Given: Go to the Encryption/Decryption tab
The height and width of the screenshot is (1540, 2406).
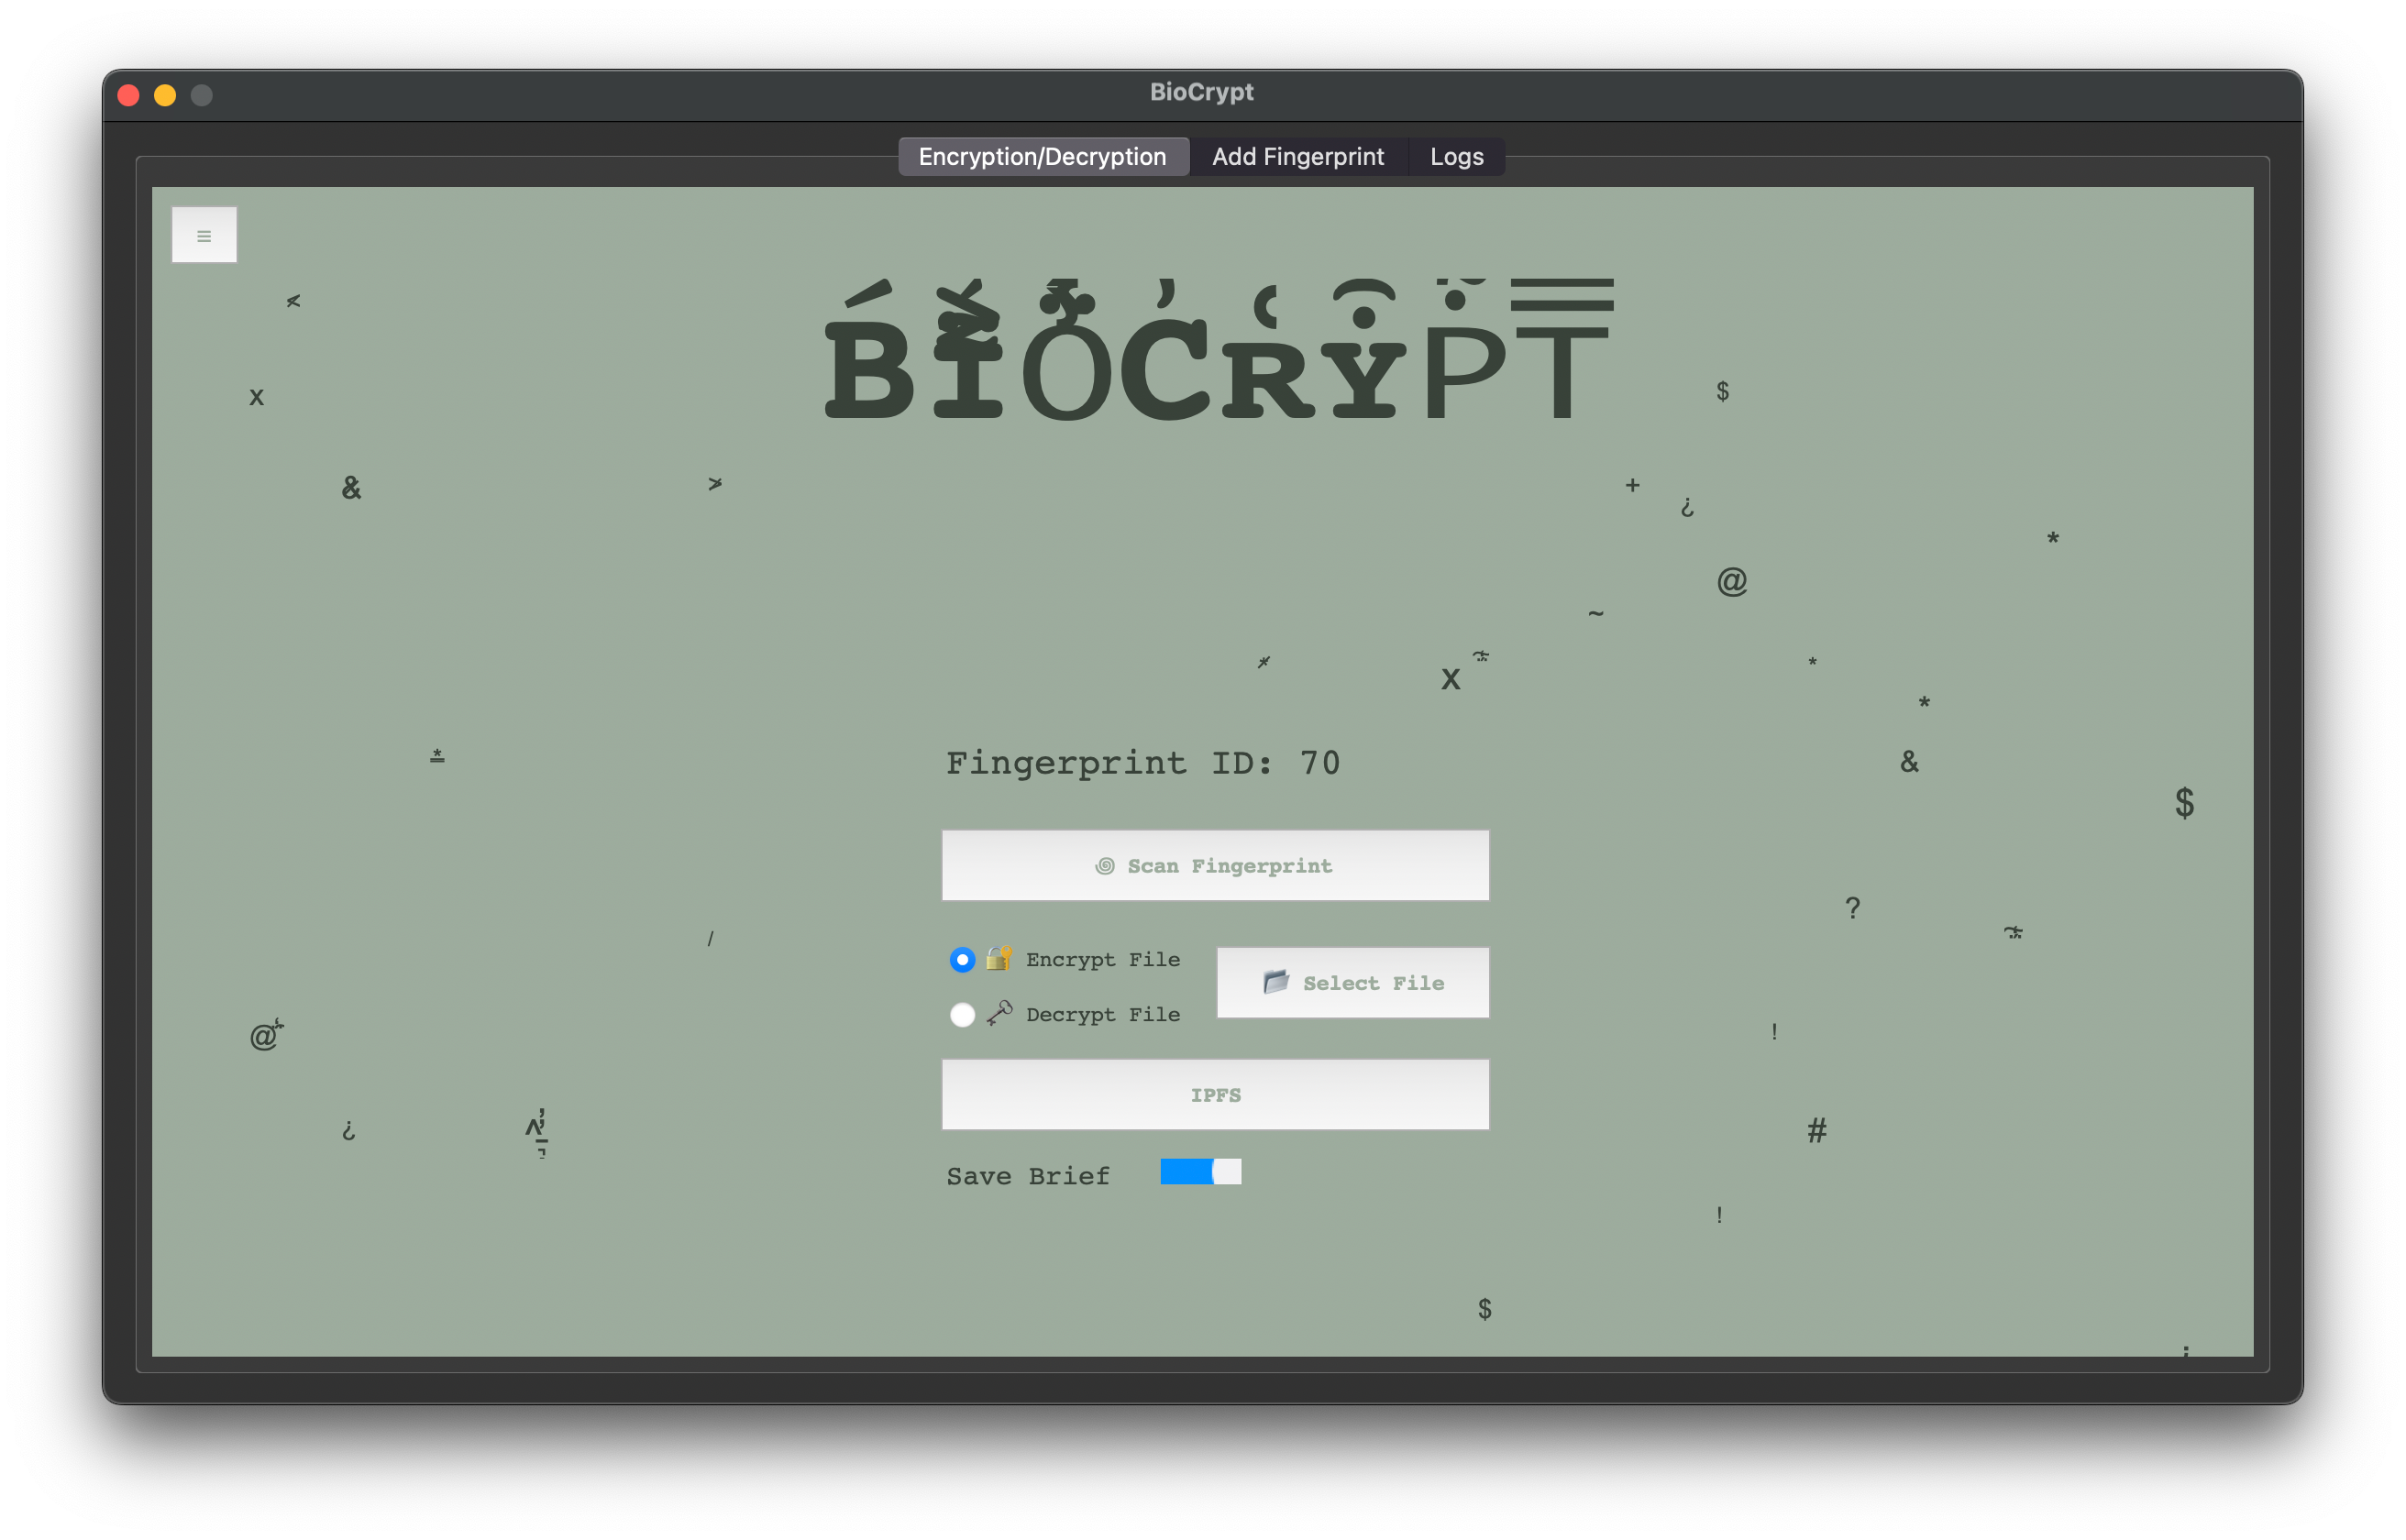Looking at the screenshot, I should tap(1042, 157).
